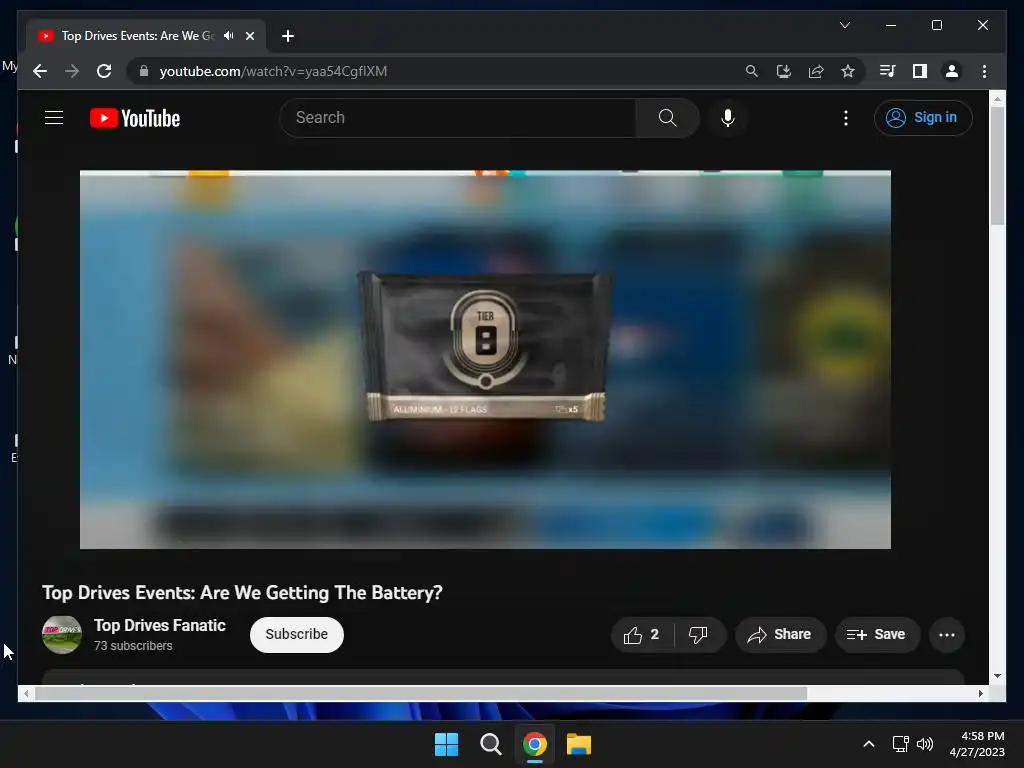Open Chrome tab search dropdown chevron
1024x768 pixels.
pyautogui.click(x=844, y=25)
